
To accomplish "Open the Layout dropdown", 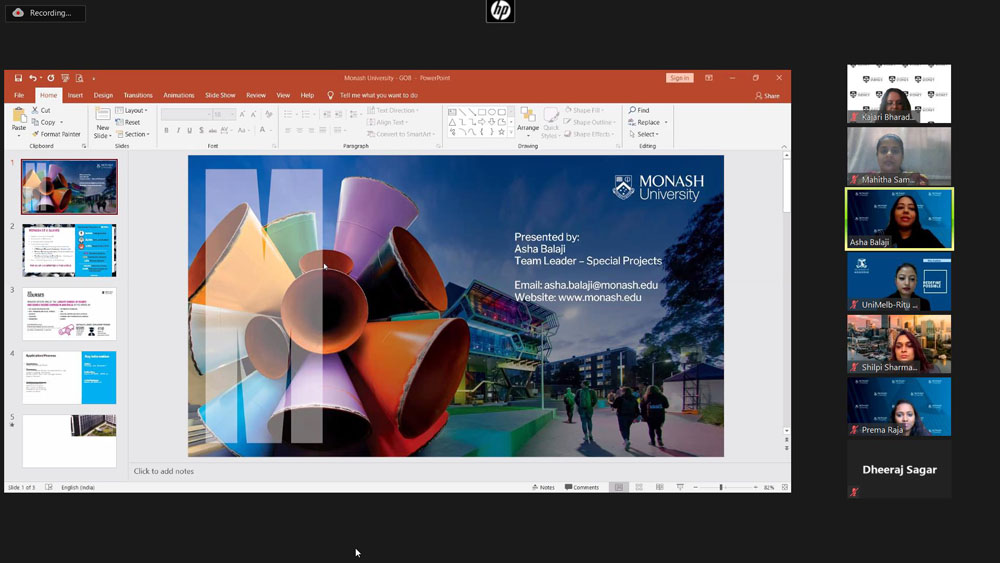I will point(131,110).
